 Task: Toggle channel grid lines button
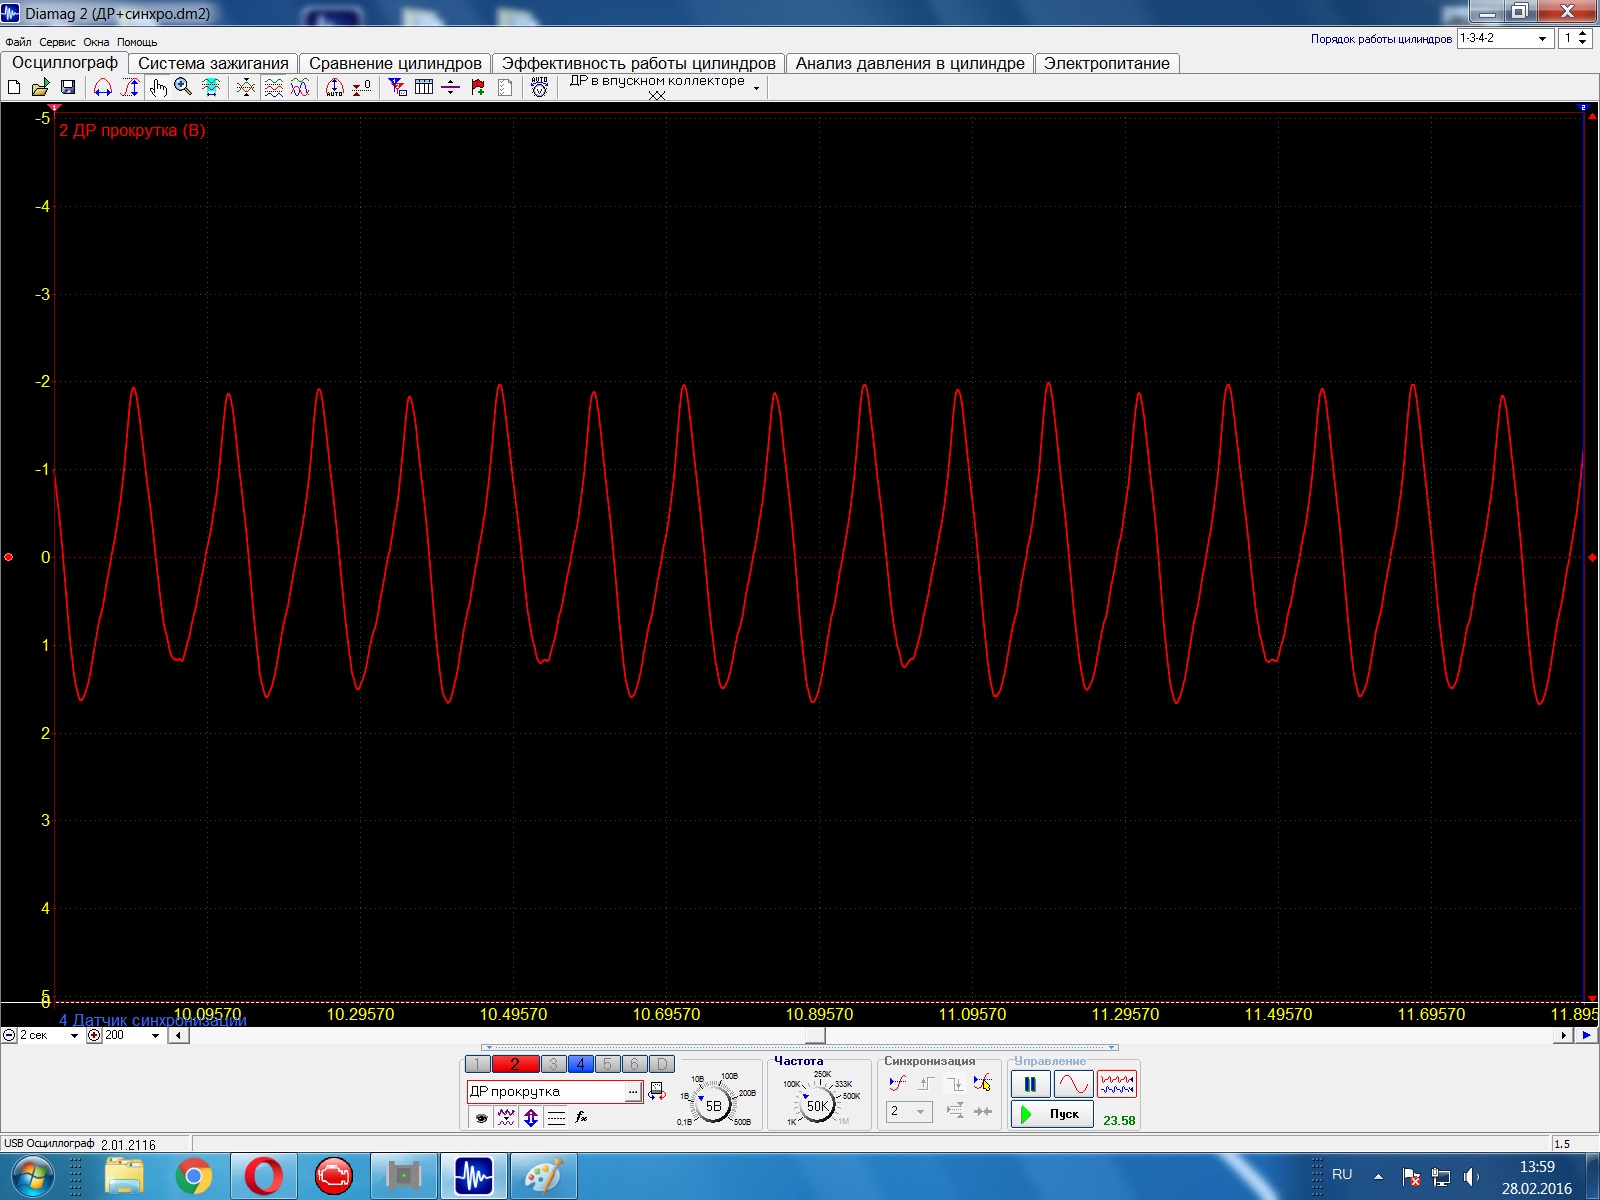(x=556, y=1118)
